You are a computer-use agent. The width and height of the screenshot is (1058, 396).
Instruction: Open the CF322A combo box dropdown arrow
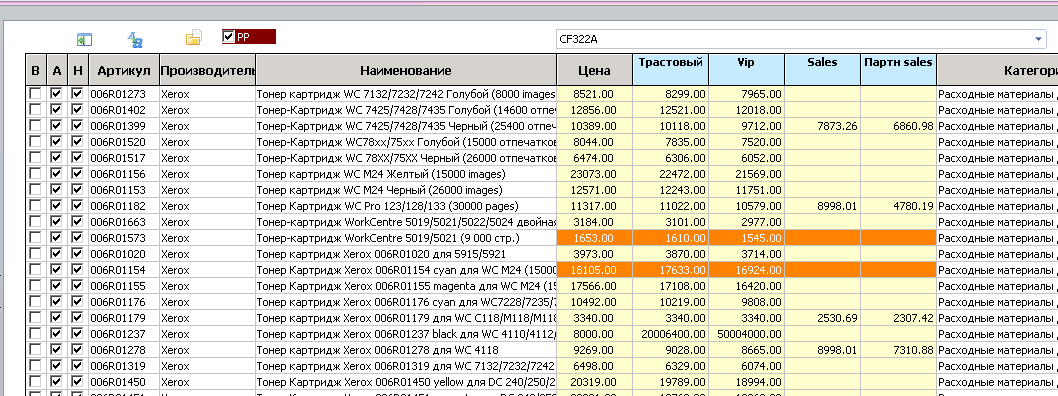pyautogui.click(x=1038, y=39)
